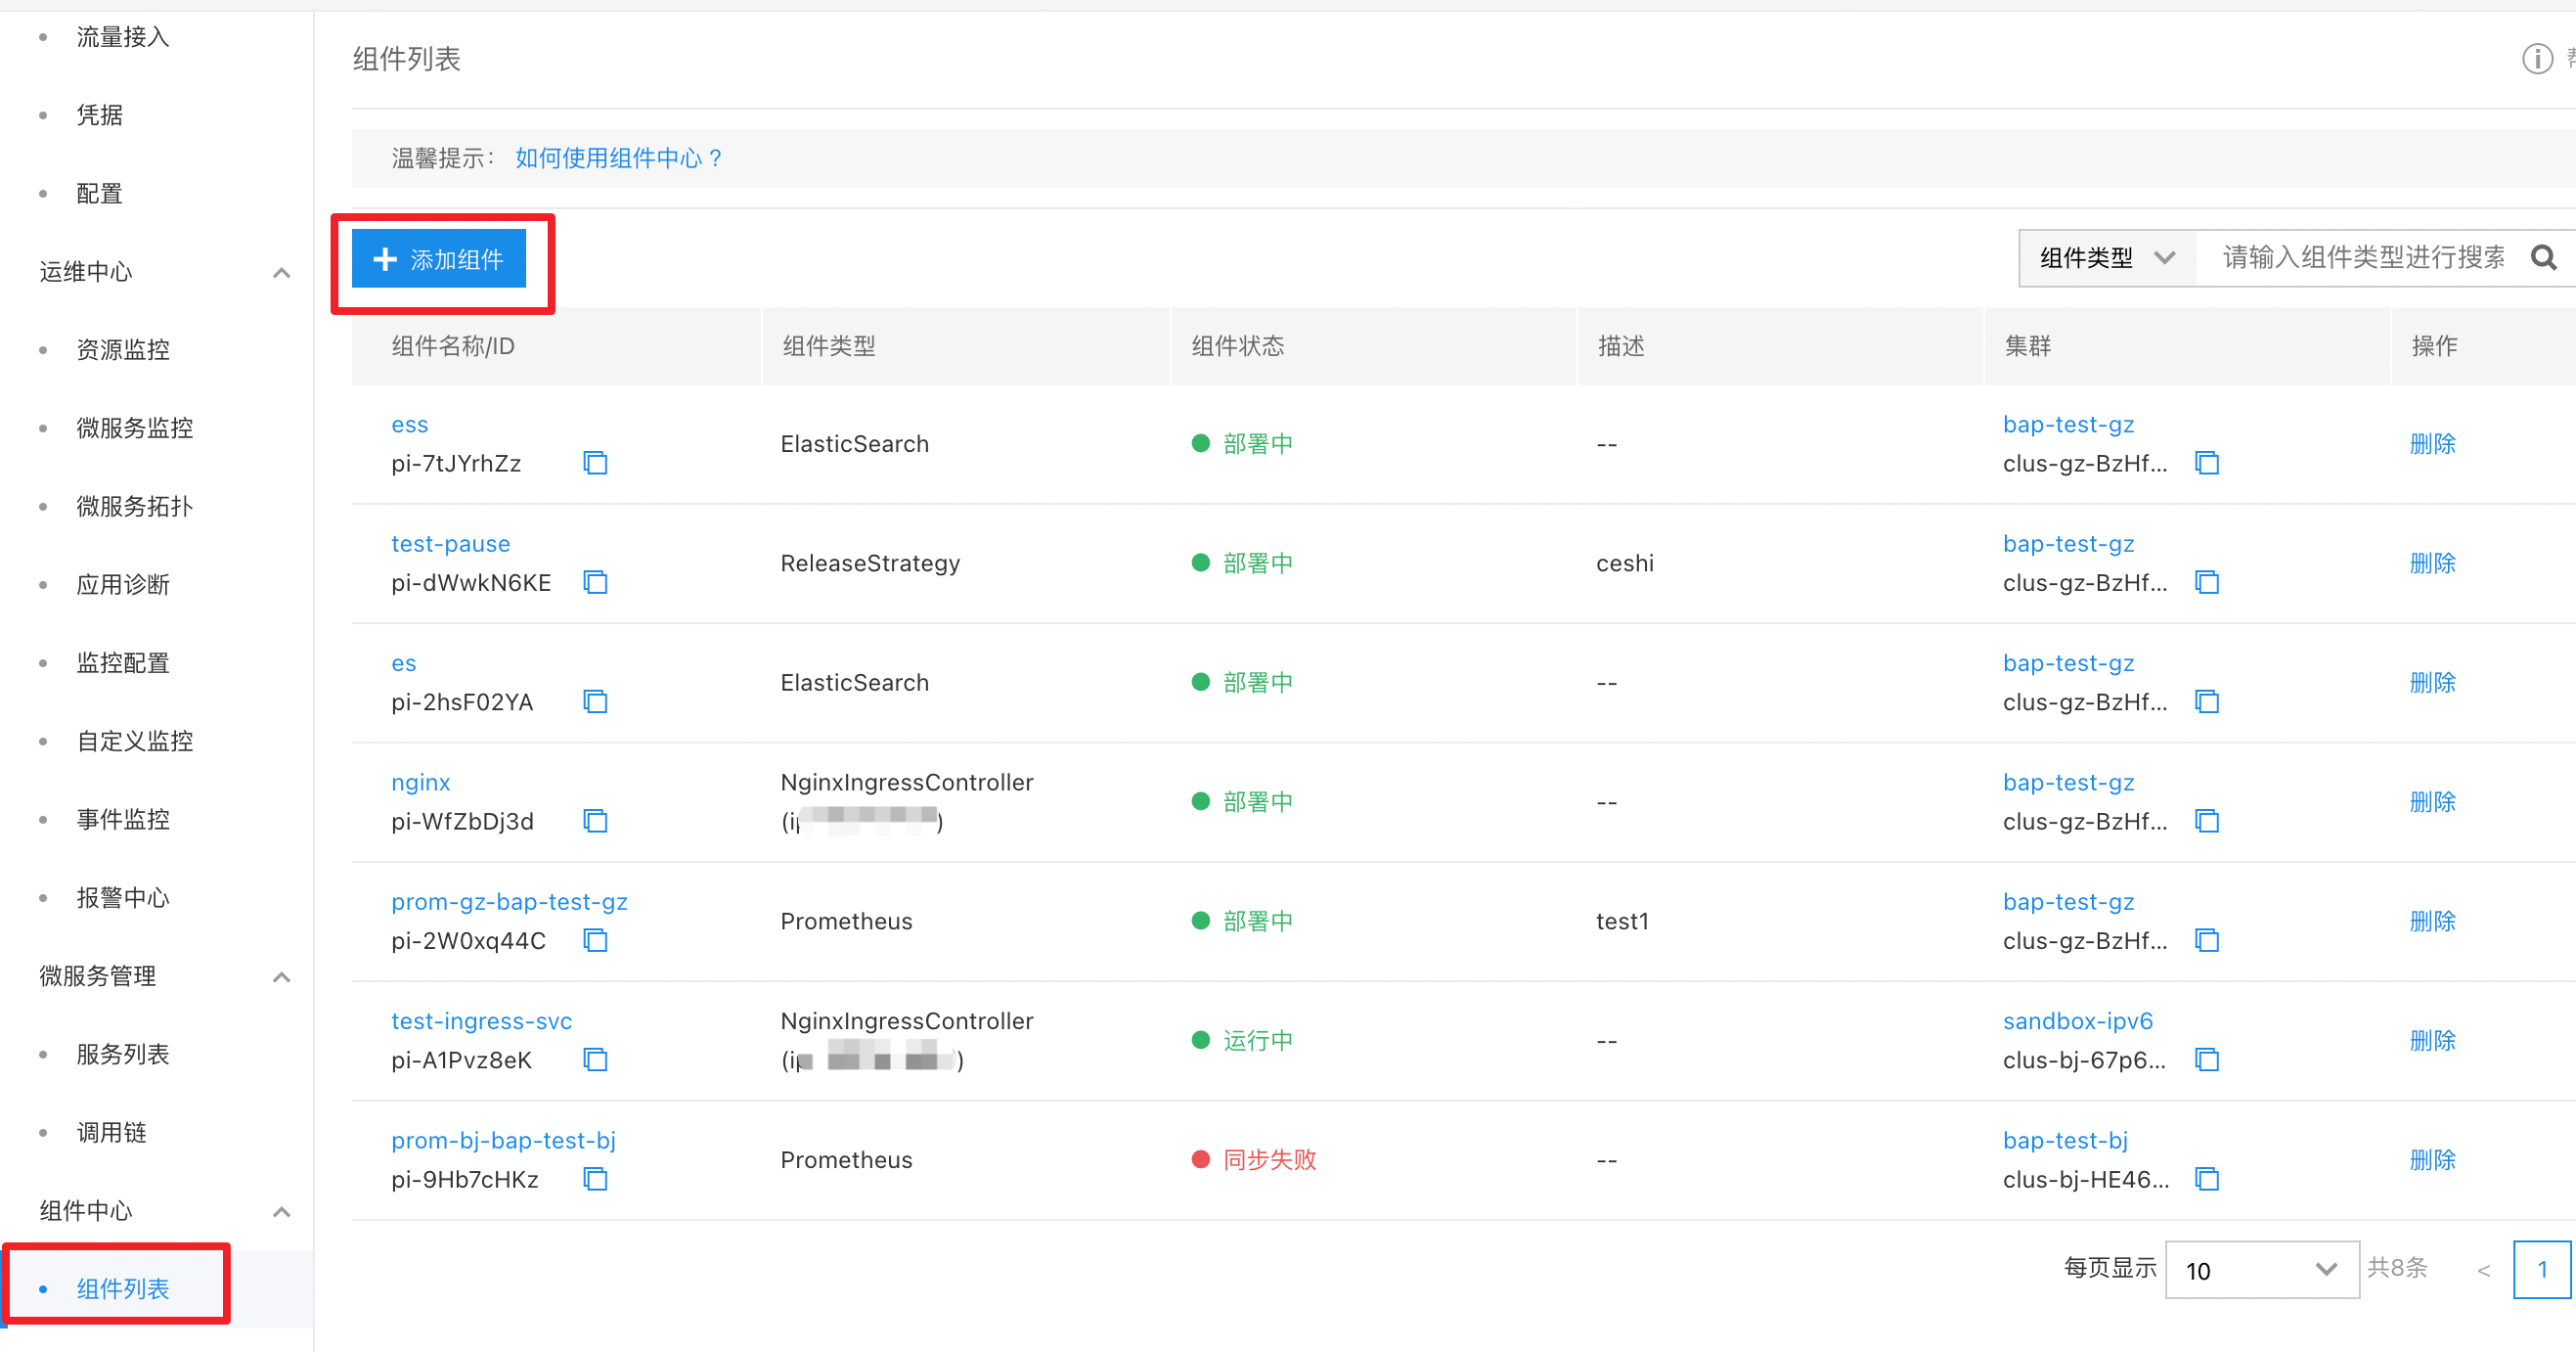Click the 组件状态 column header
The height and width of the screenshot is (1352, 2576).
(x=1238, y=346)
